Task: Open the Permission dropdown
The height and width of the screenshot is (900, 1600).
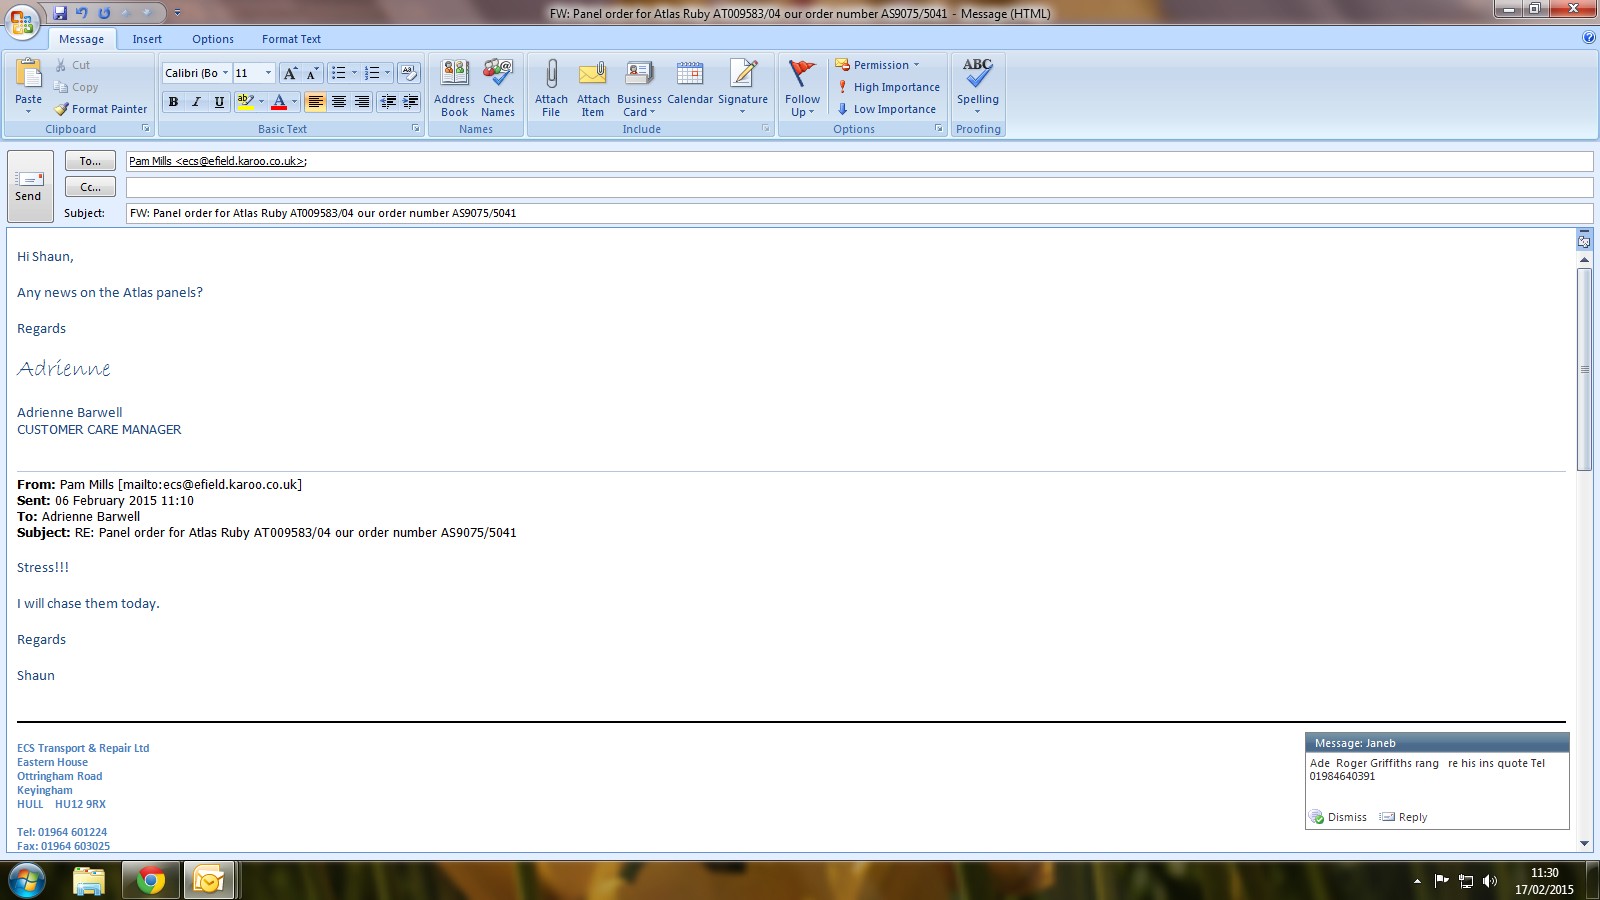Action: (877, 65)
